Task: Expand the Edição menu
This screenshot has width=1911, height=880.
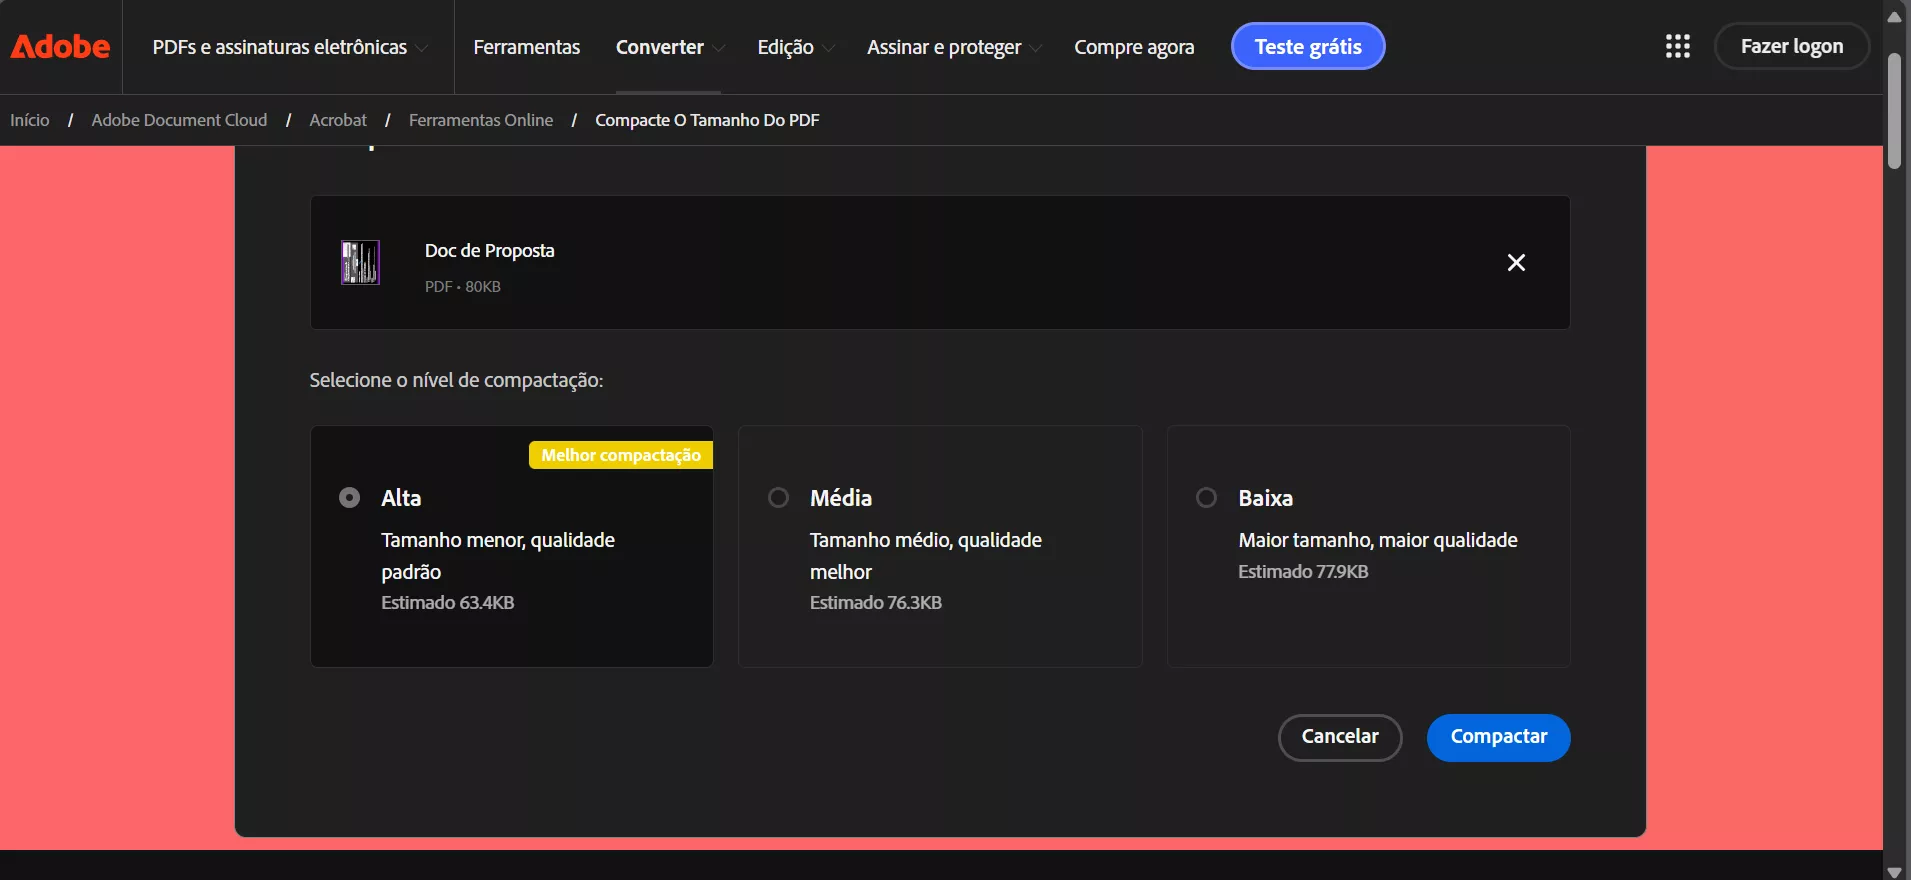Action: click(x=795, y=47)
